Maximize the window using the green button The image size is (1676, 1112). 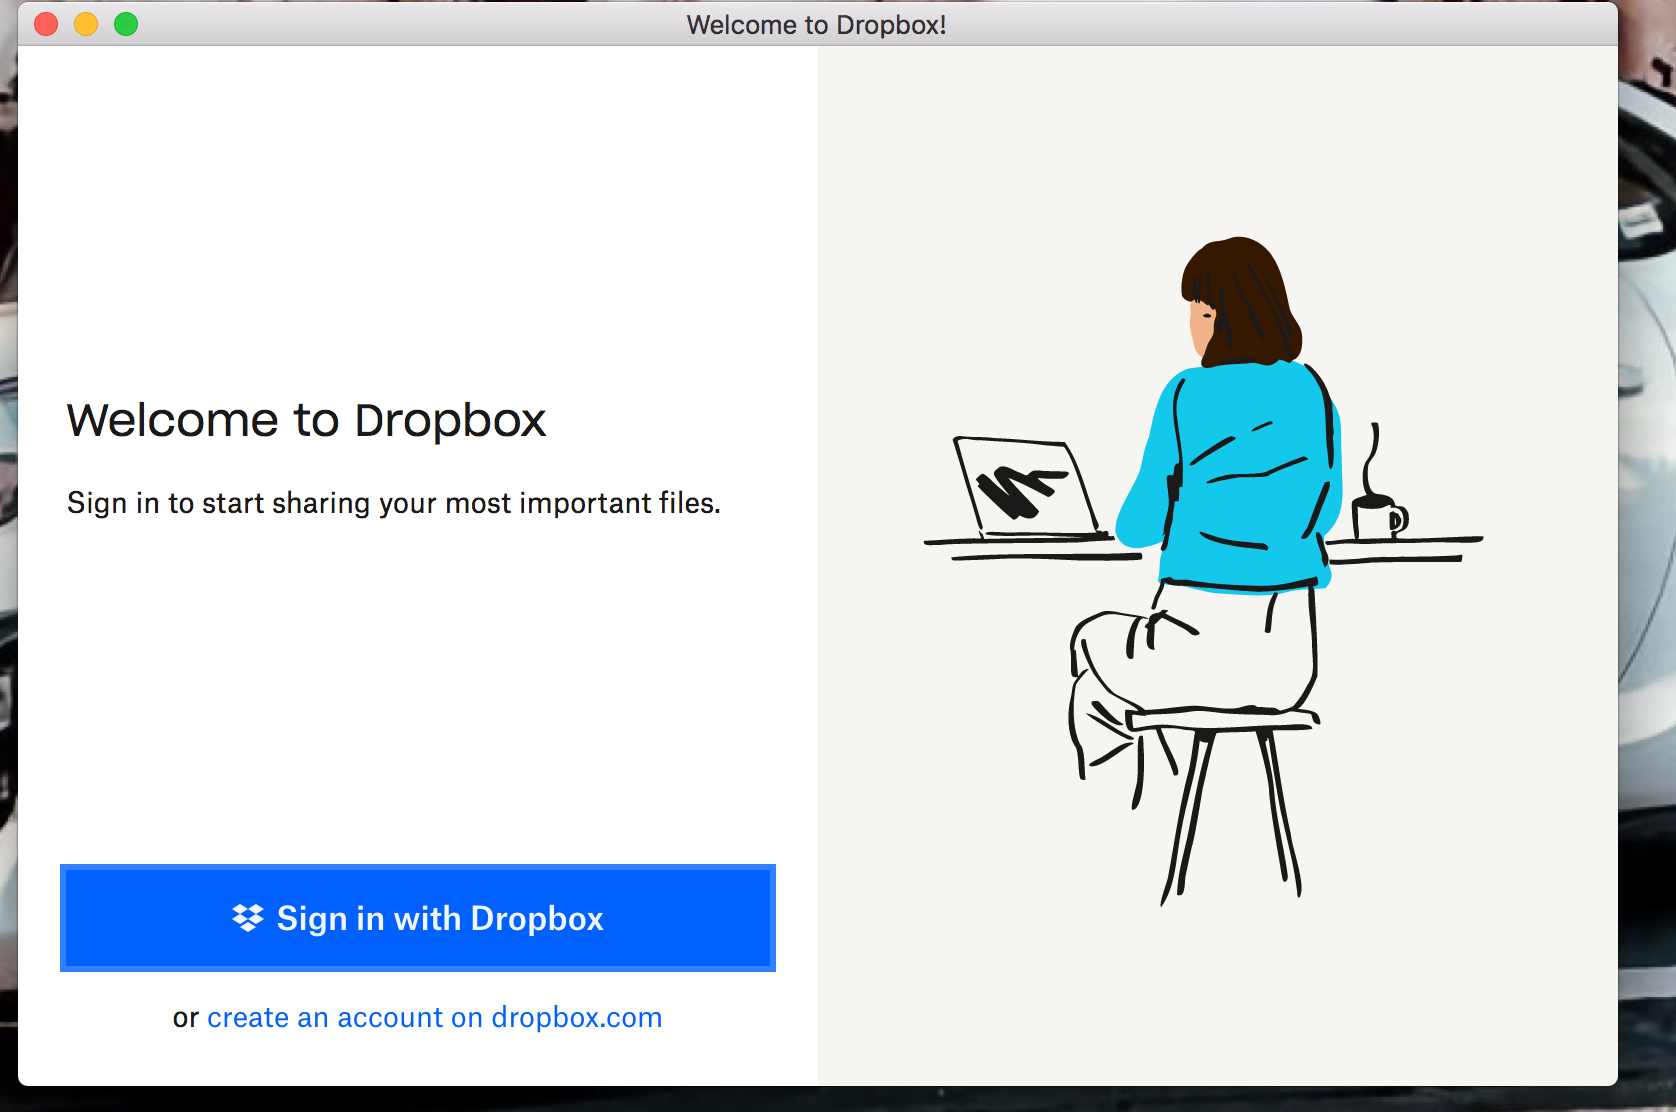(126, 24)
